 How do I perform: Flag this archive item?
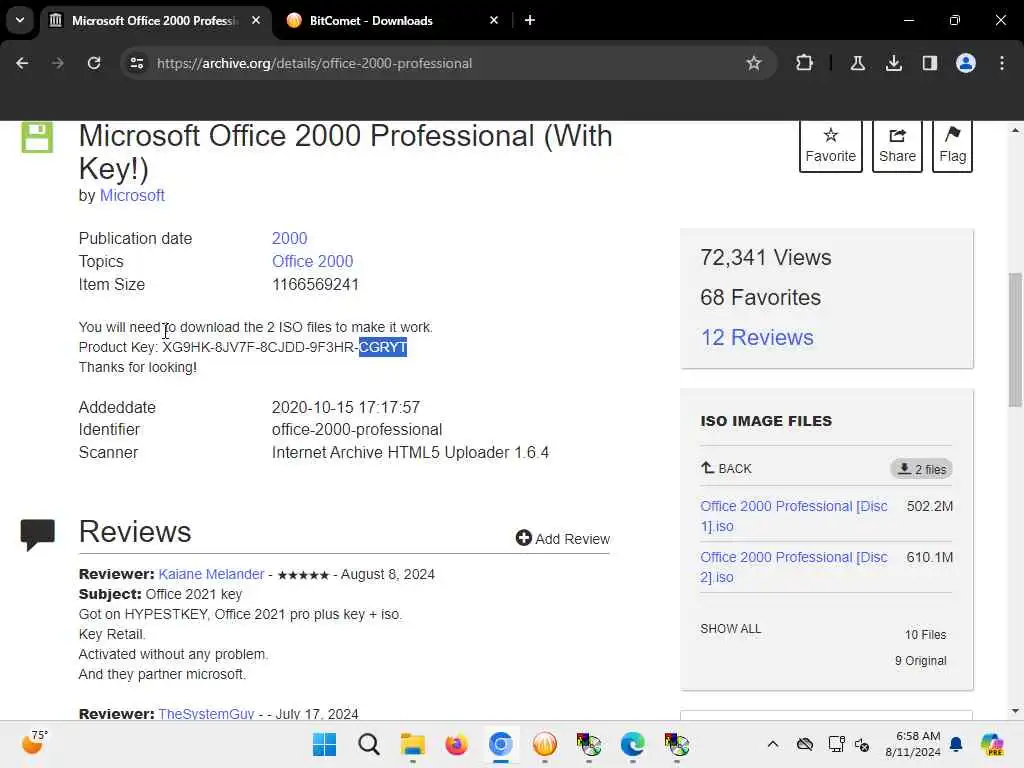(952, 145)
